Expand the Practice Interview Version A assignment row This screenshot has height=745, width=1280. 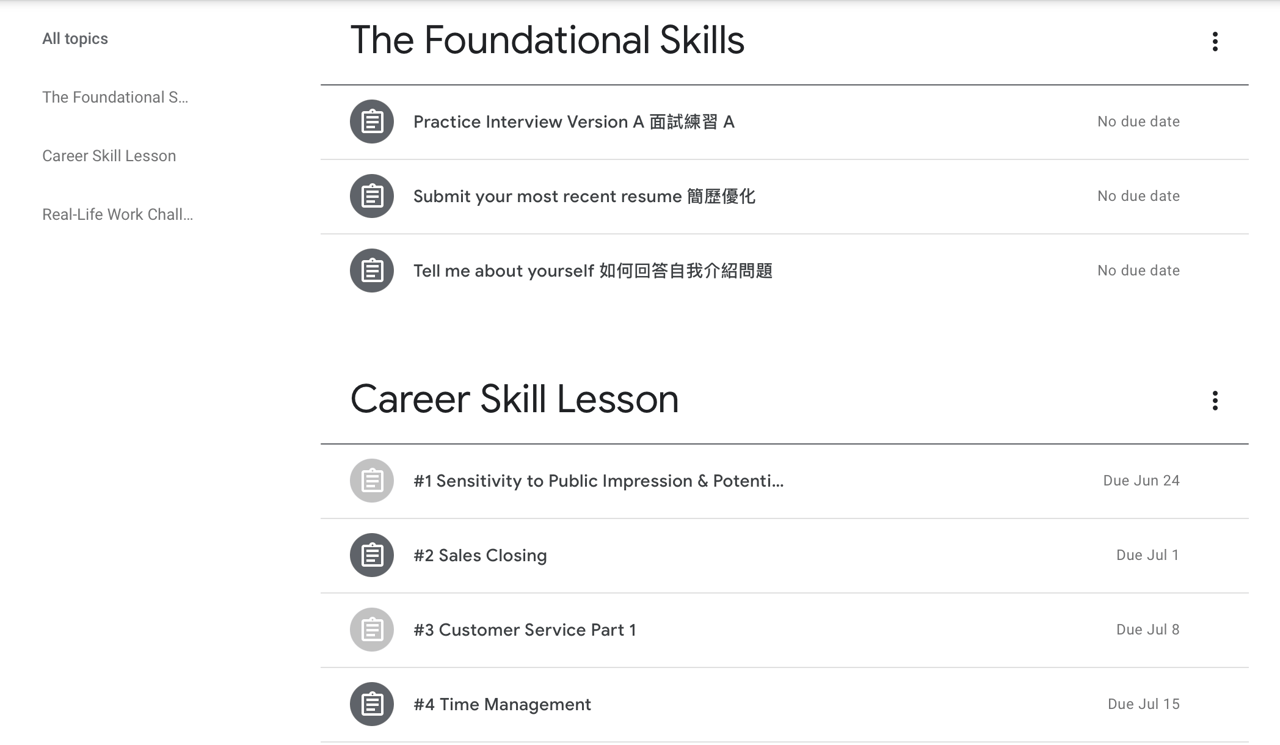tap(700, 121)
